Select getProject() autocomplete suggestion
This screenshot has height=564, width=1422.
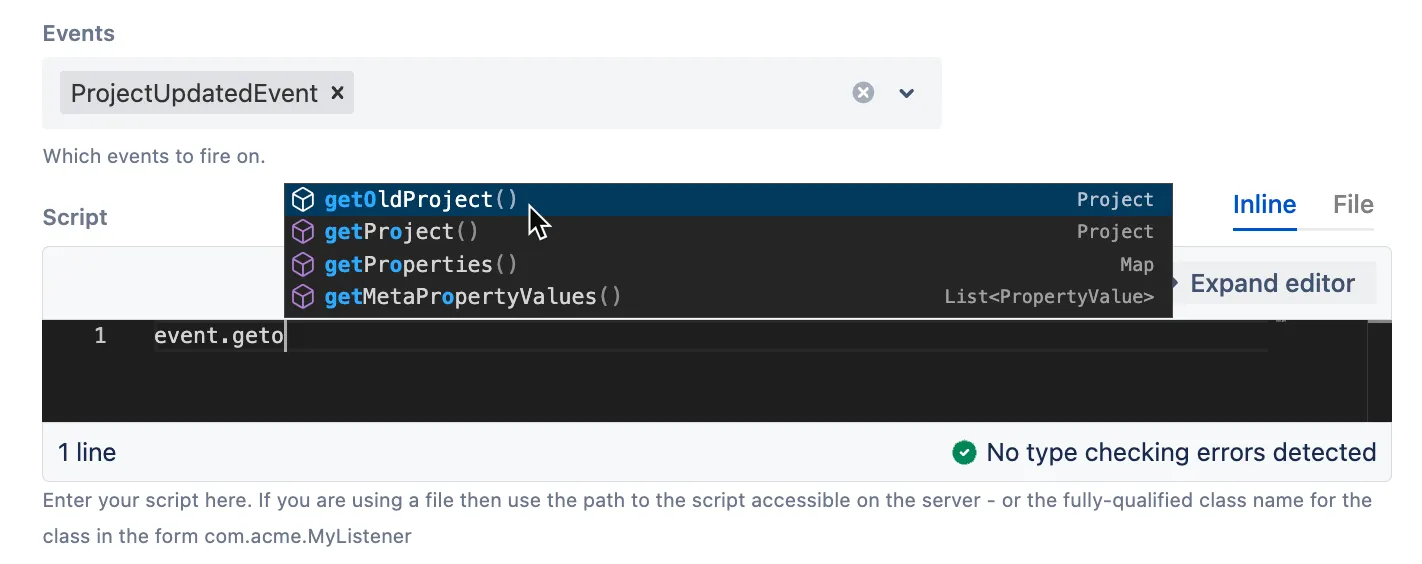point(728,232)
